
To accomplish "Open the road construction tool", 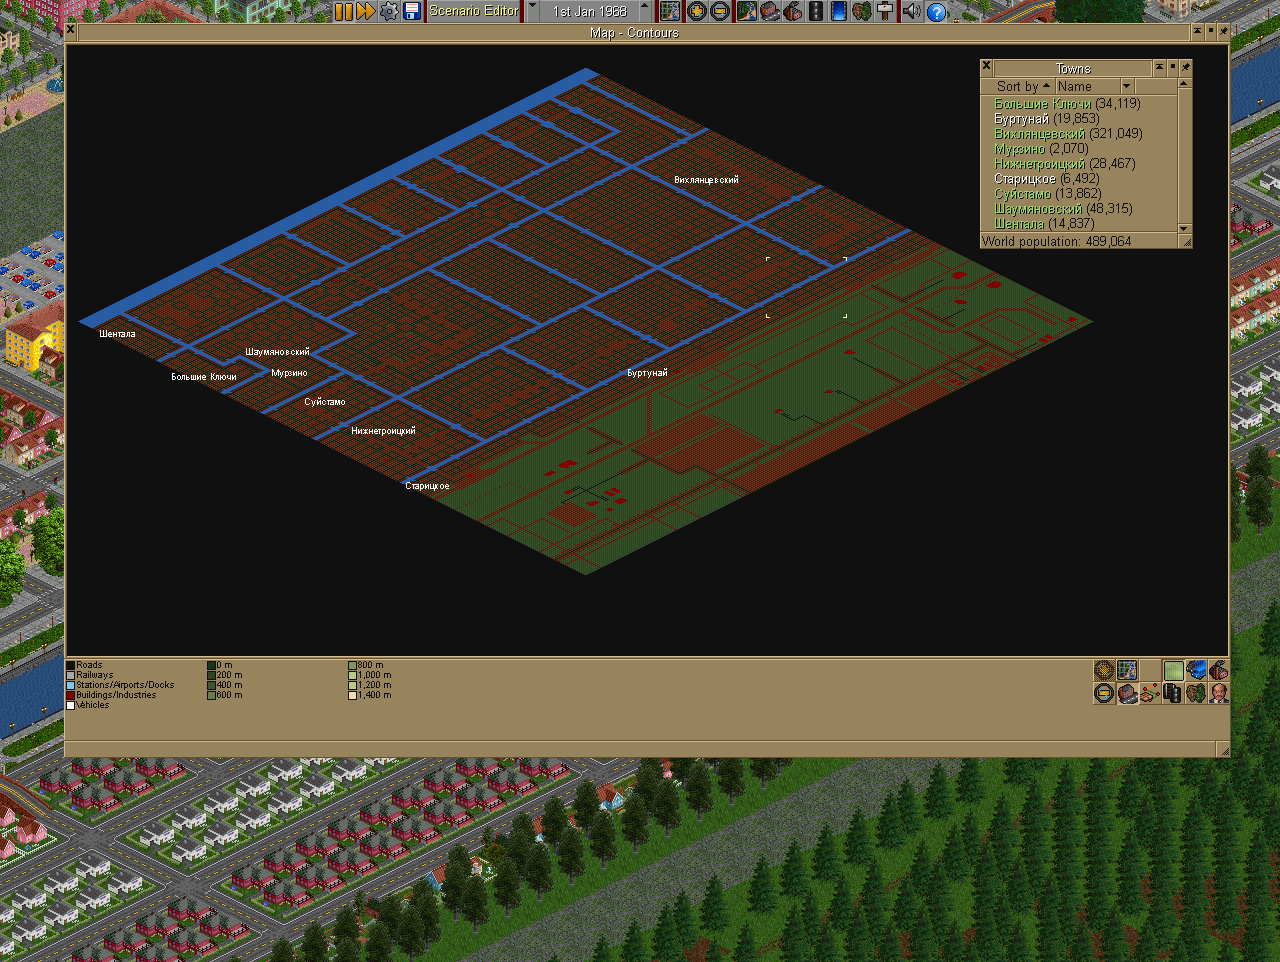I will 815,11.
